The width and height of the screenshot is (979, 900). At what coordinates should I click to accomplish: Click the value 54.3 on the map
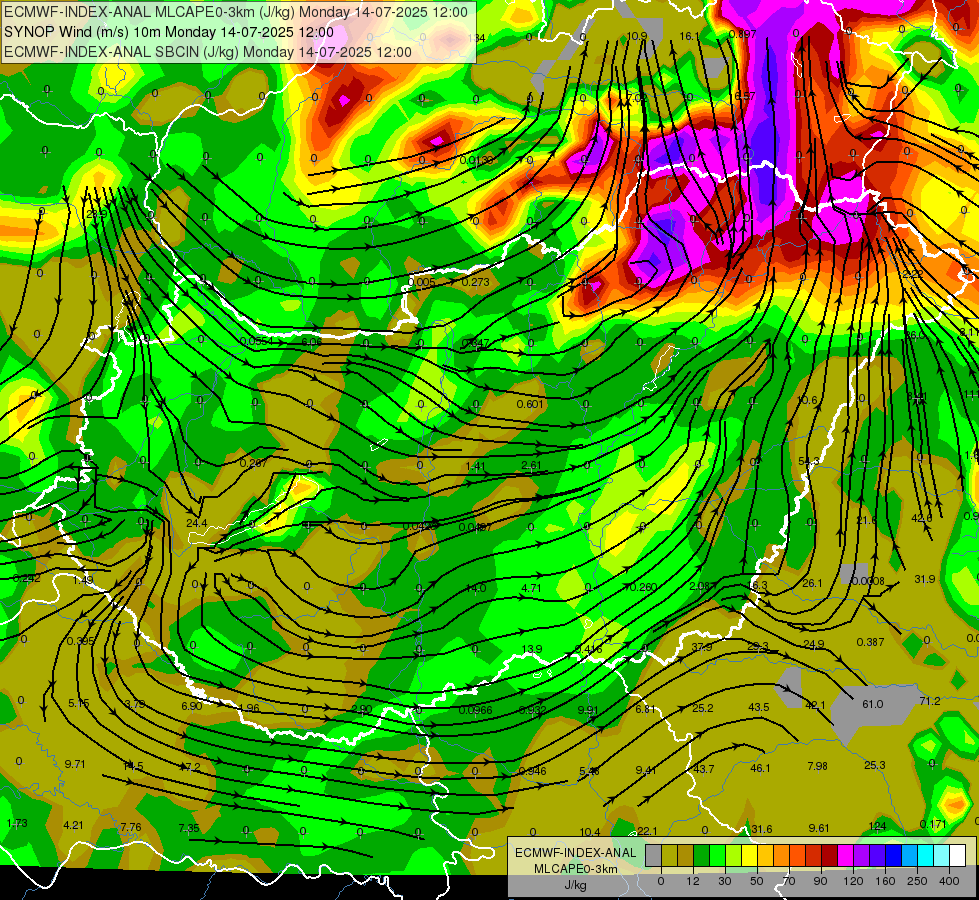[x=809, y=462]
